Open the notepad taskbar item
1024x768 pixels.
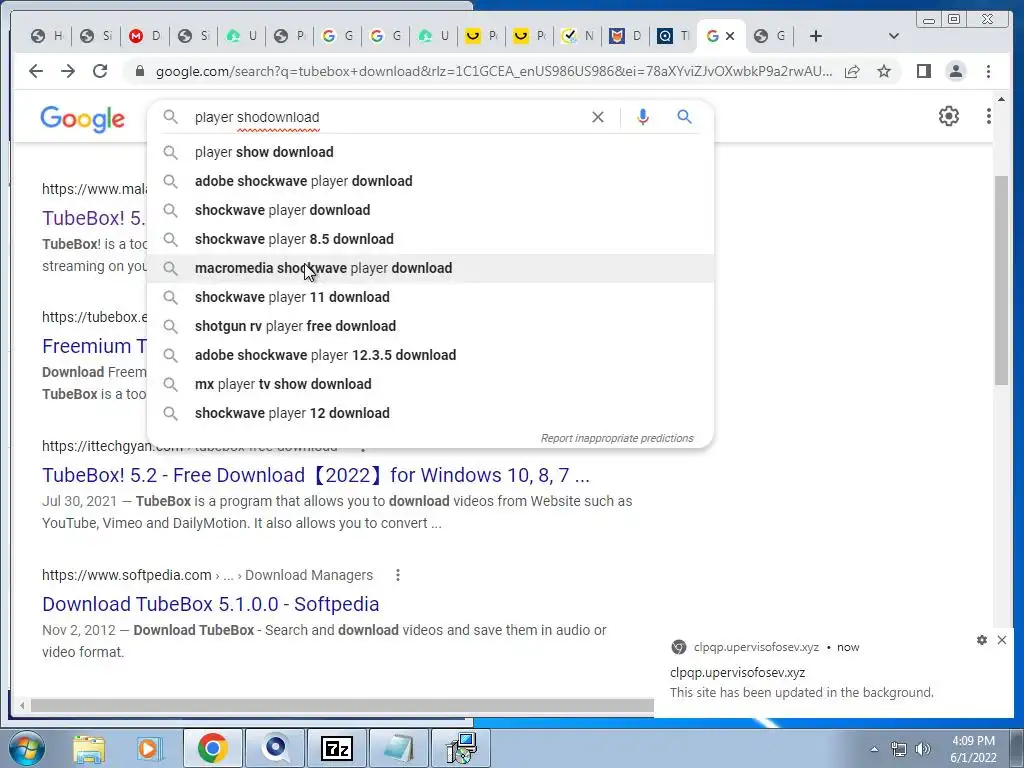[398, 748]
